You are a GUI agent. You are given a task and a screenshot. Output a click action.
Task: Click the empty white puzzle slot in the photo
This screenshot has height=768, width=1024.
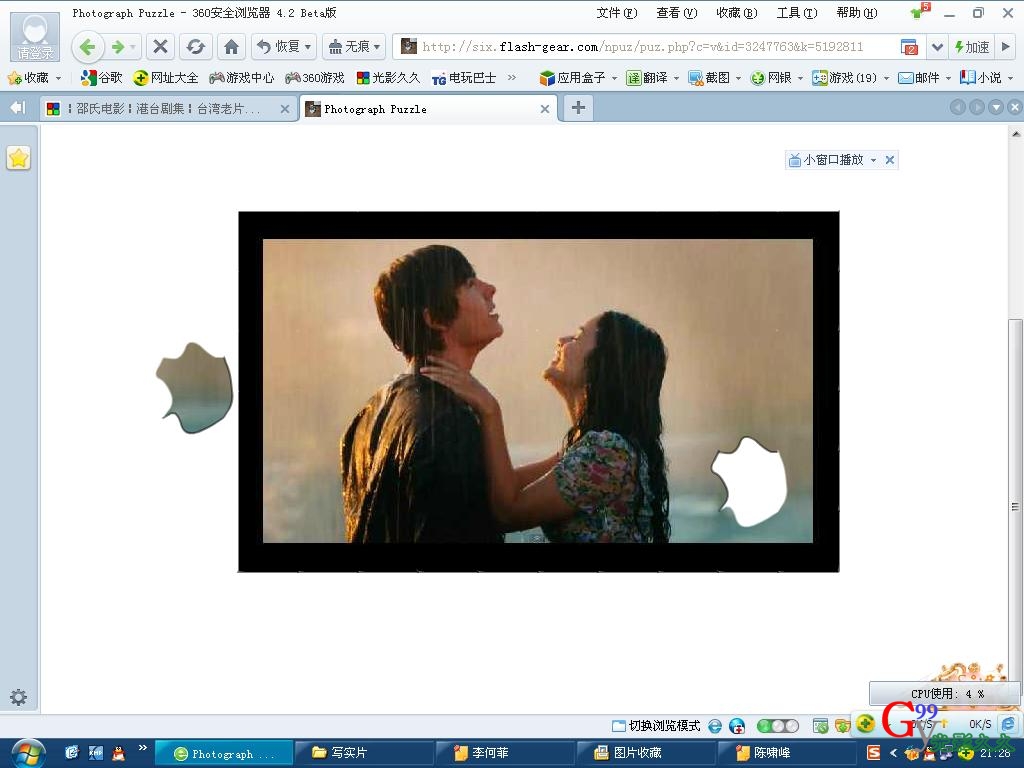(x=749, y=483)
